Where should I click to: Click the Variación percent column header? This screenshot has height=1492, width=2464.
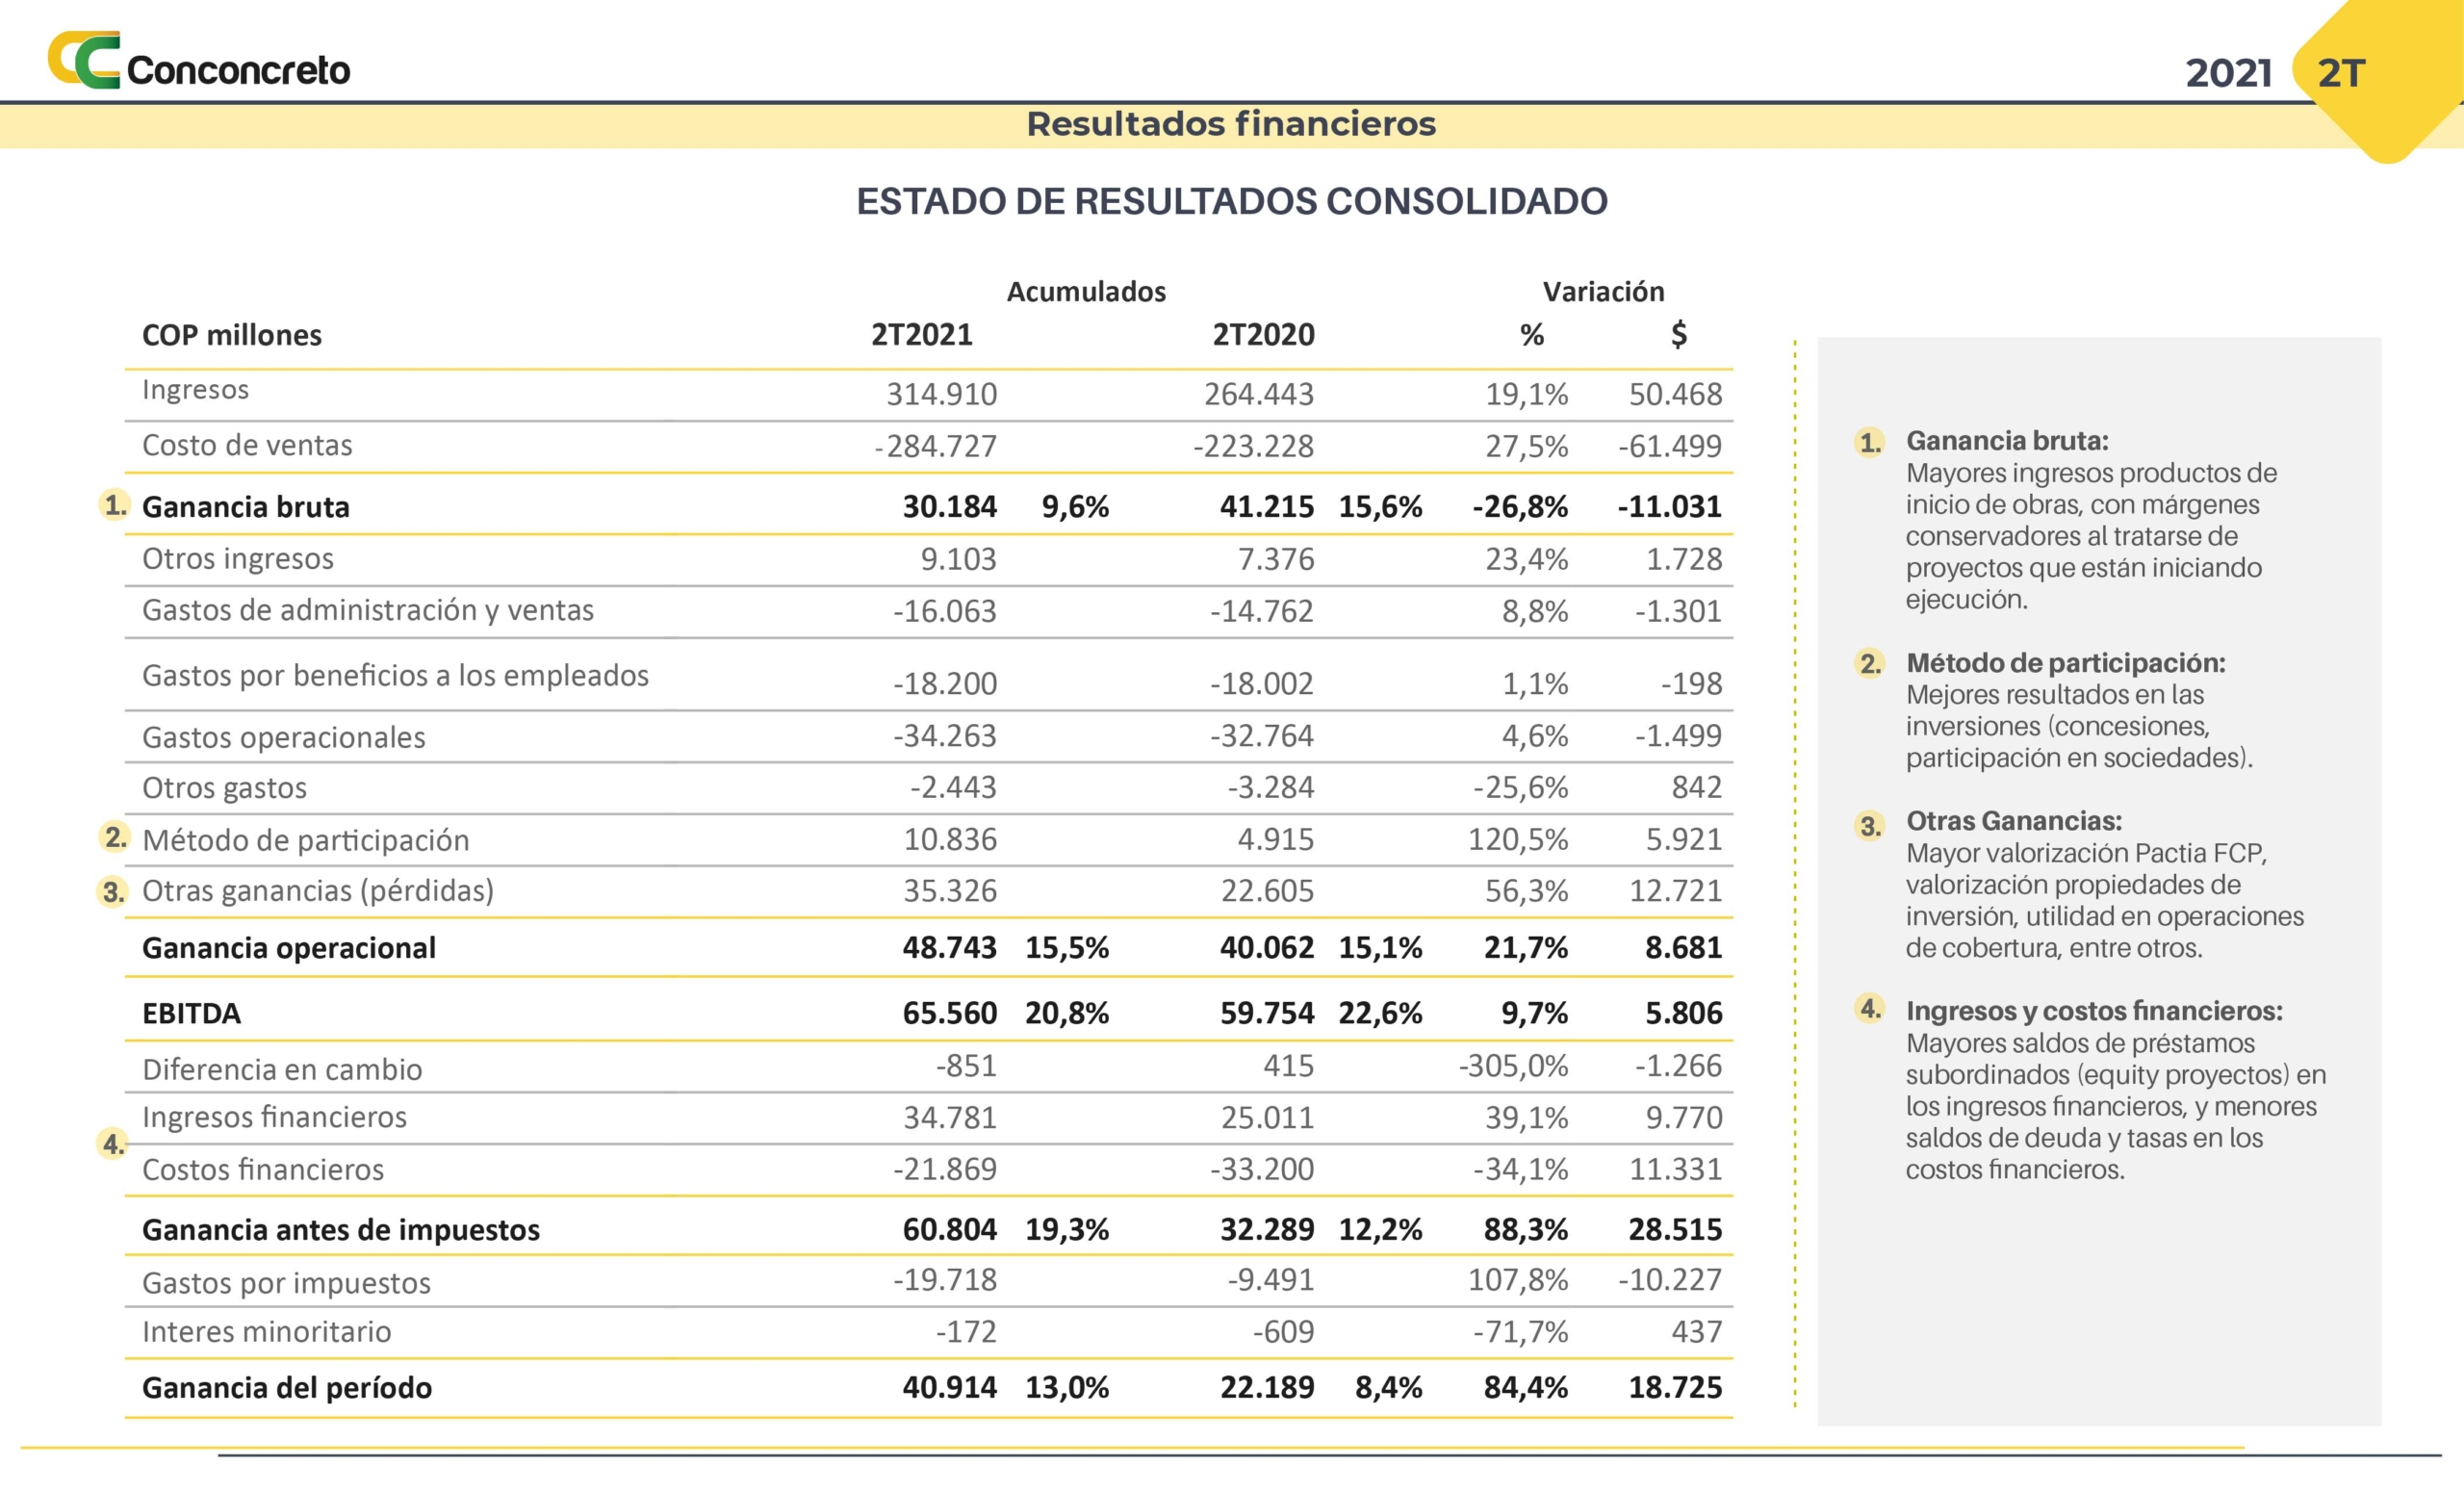pos(1531,335)
